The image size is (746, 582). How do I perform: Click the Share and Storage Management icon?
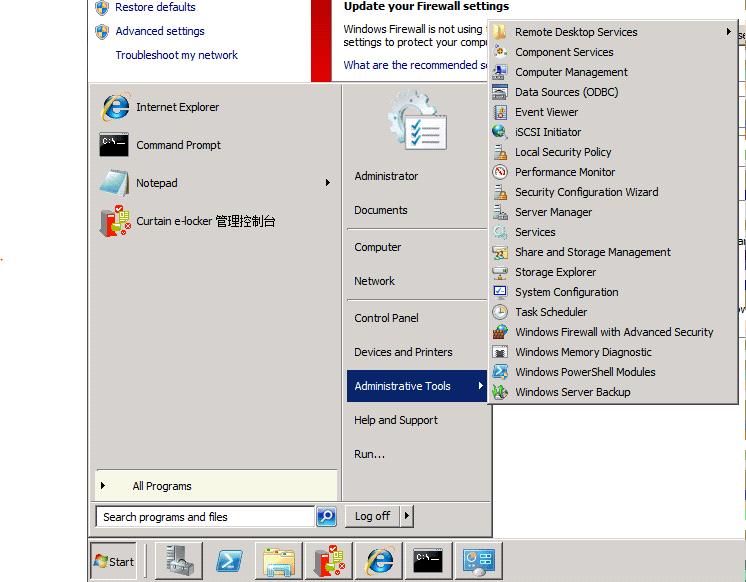pyautogui.click(x=500, y=252)
